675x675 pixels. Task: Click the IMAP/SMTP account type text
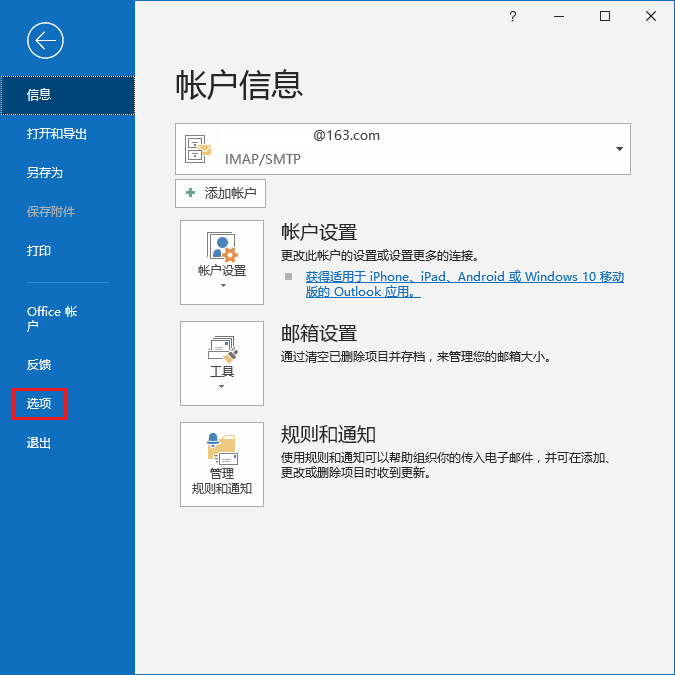click(x=263, y=159)
